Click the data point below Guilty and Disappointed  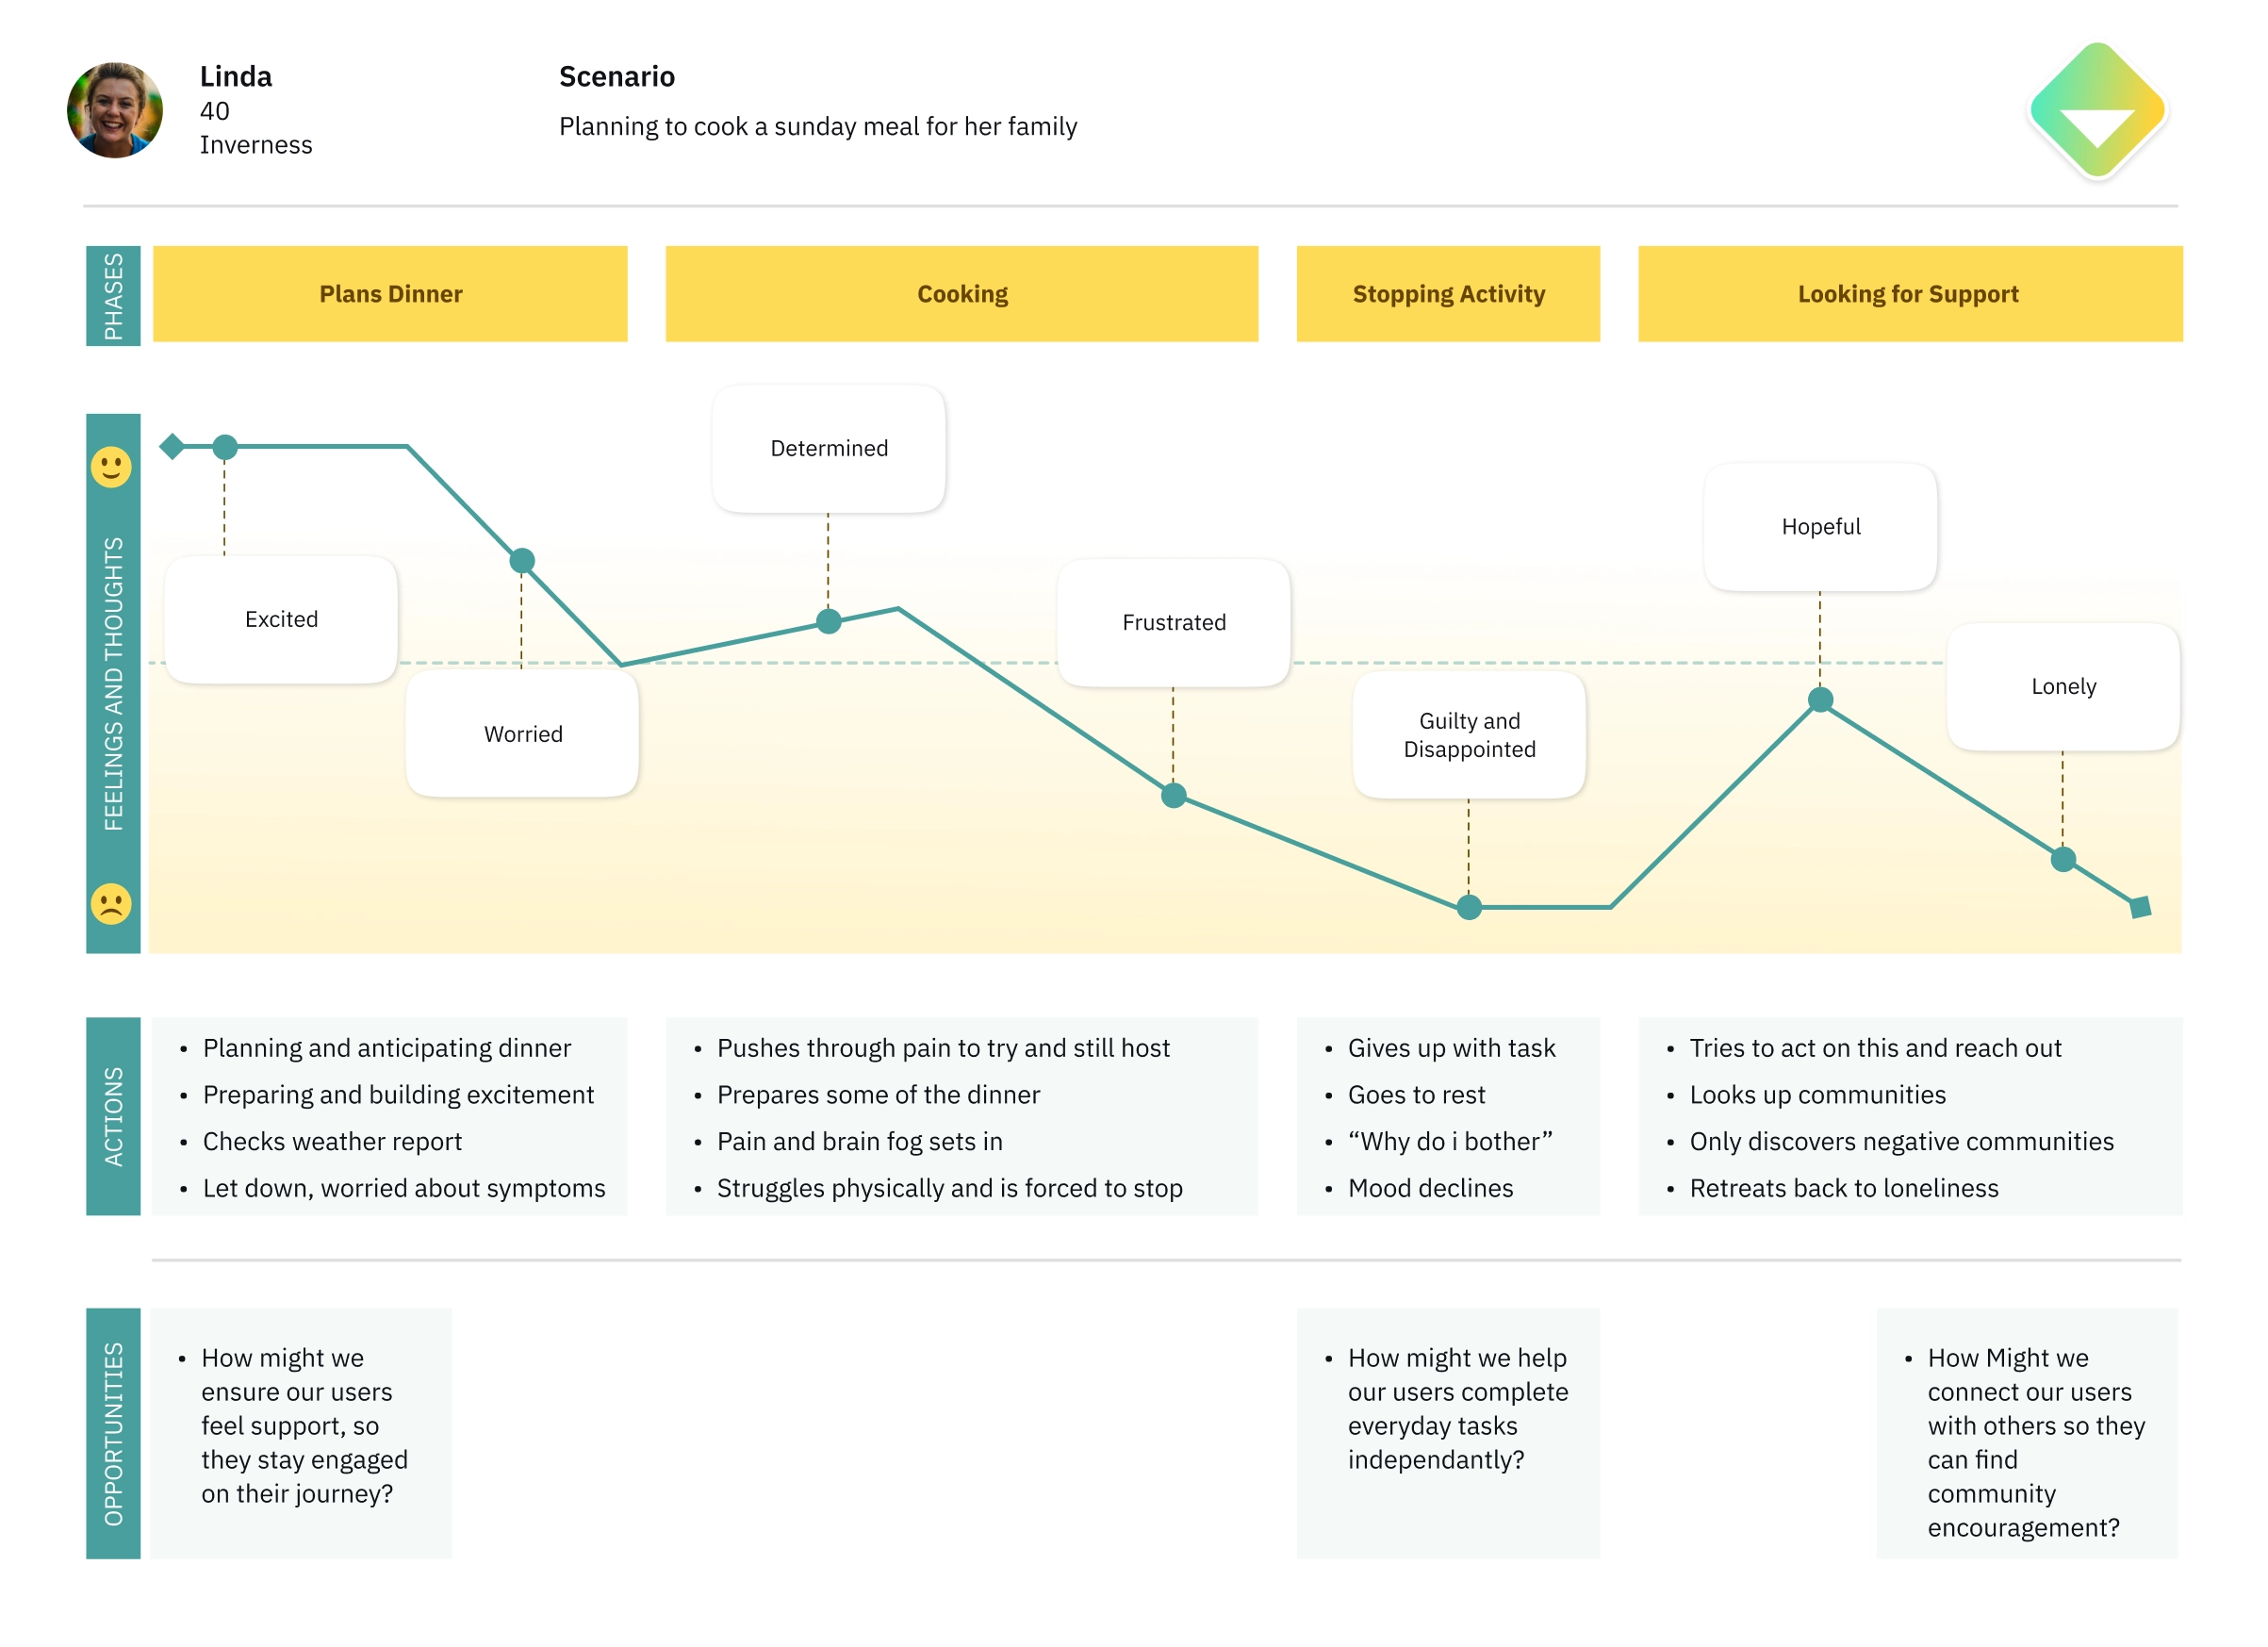1468,907
